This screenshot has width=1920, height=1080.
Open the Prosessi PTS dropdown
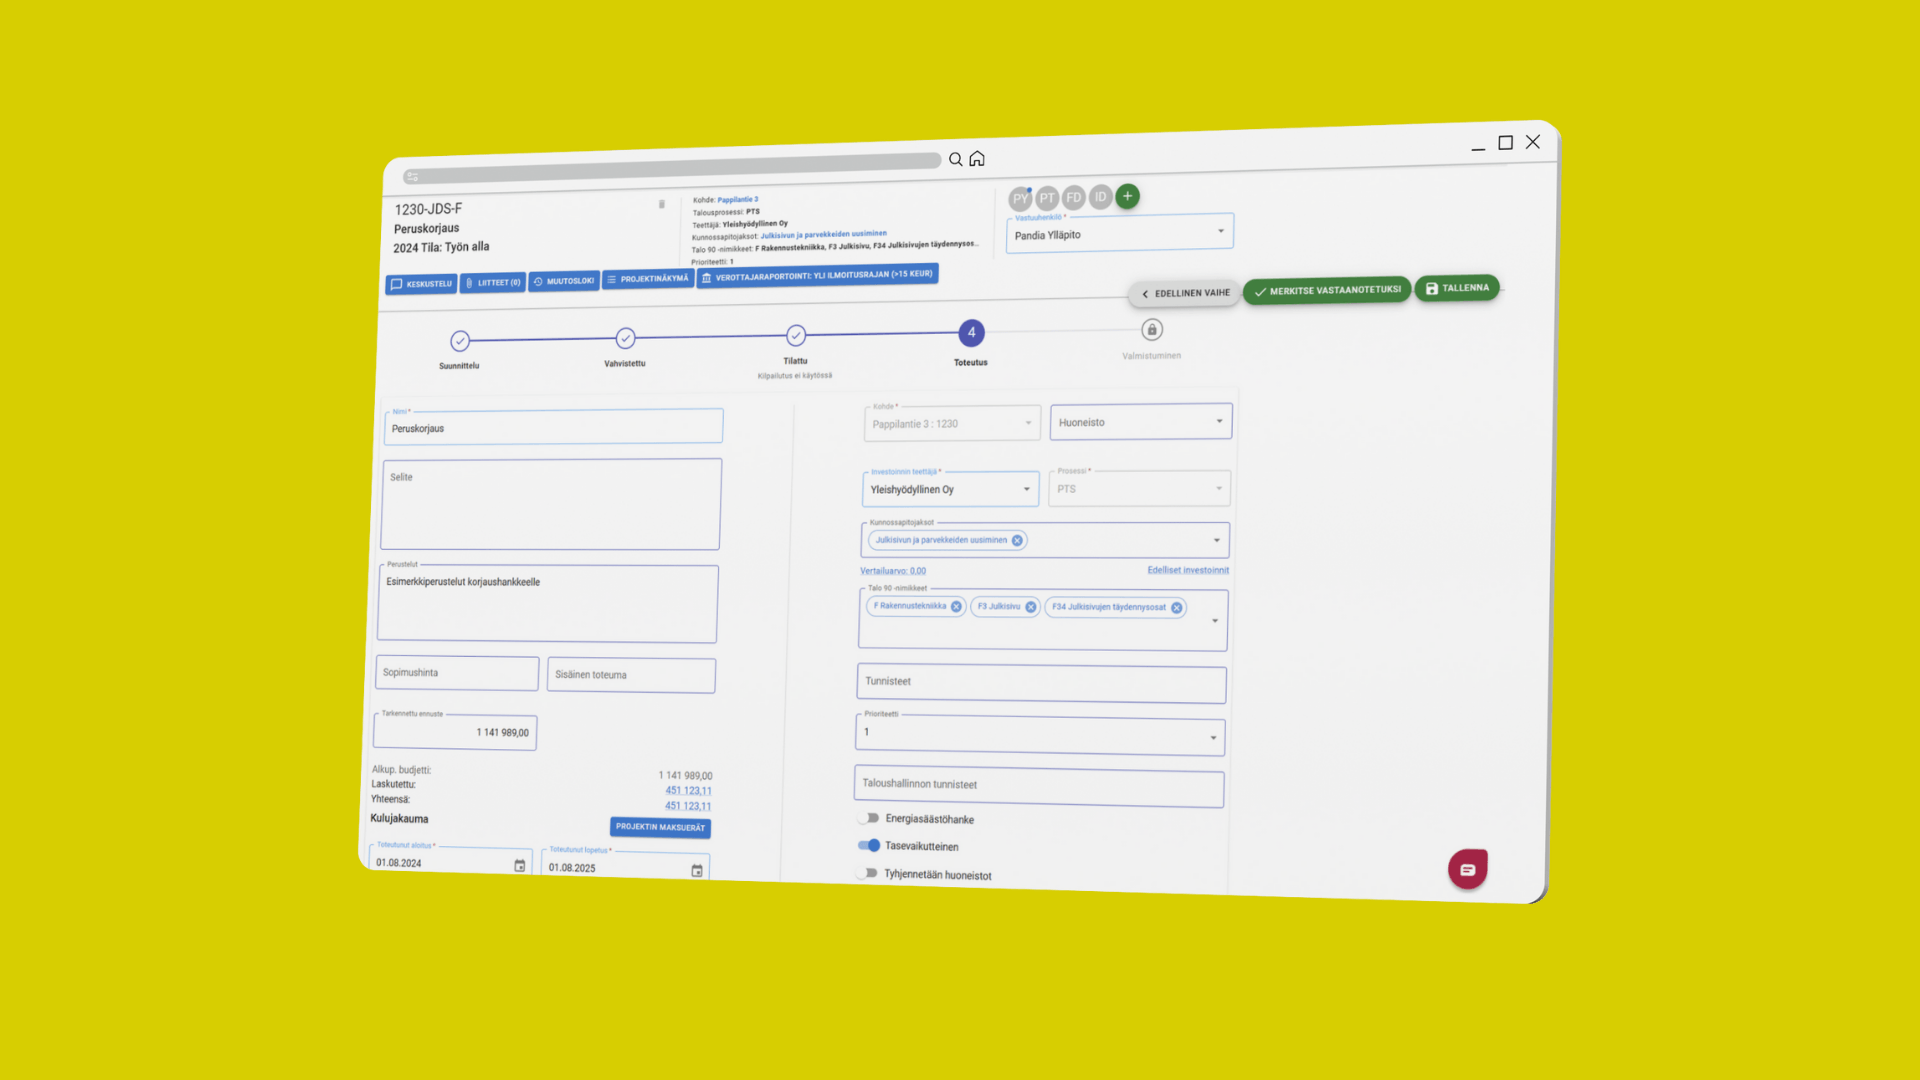(1139, 488)
